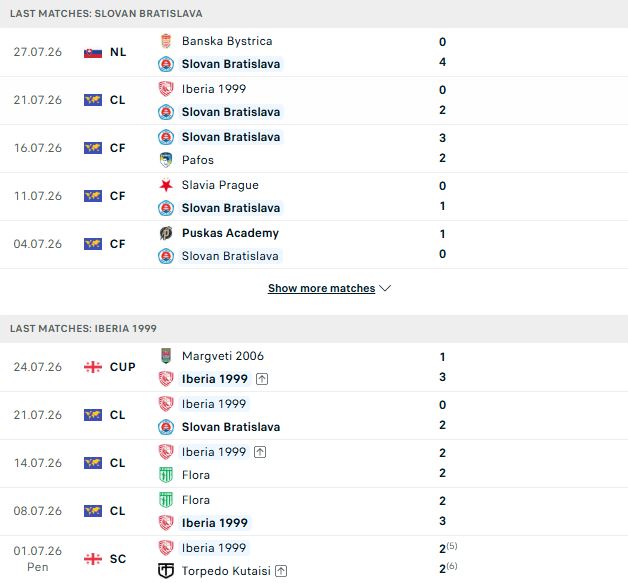Open the Slavia Prague team name

pyautogui.click(x=220, y=185)
